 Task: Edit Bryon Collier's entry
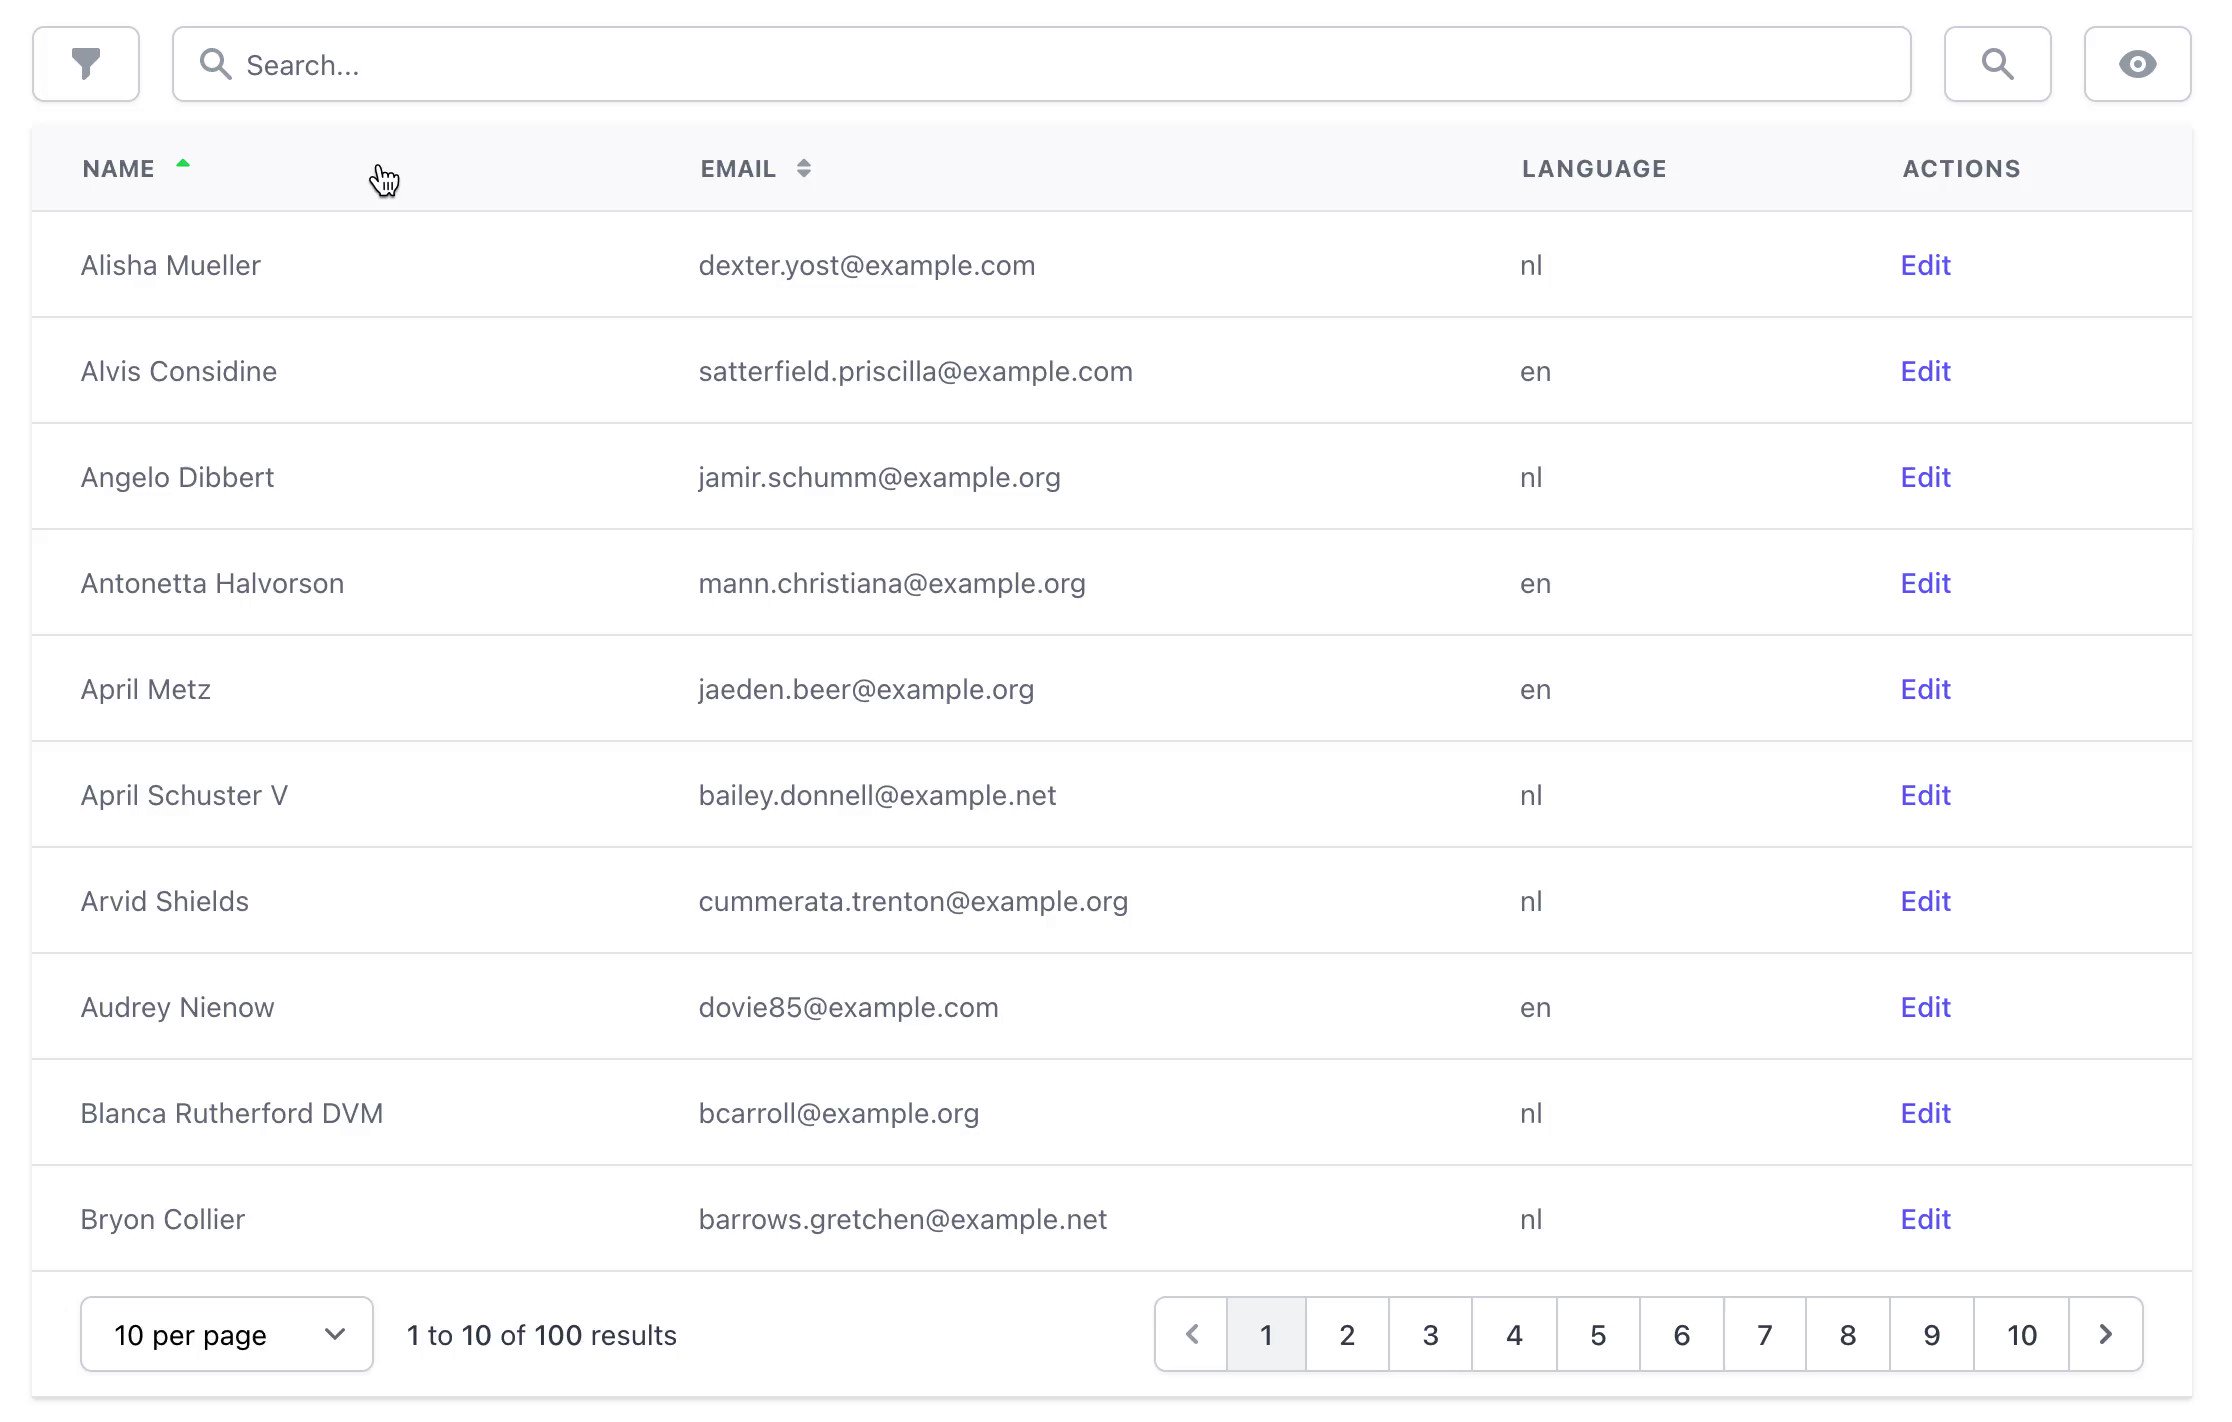(1925, 1219)
